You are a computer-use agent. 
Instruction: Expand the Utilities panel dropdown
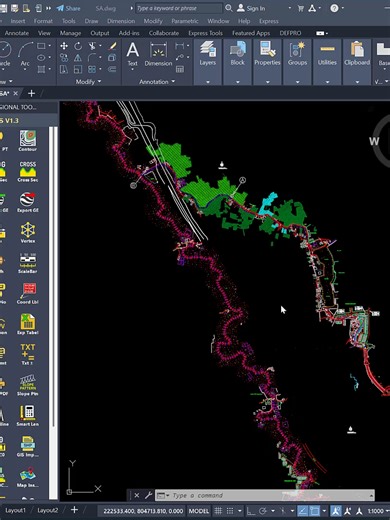click(327, 82)
